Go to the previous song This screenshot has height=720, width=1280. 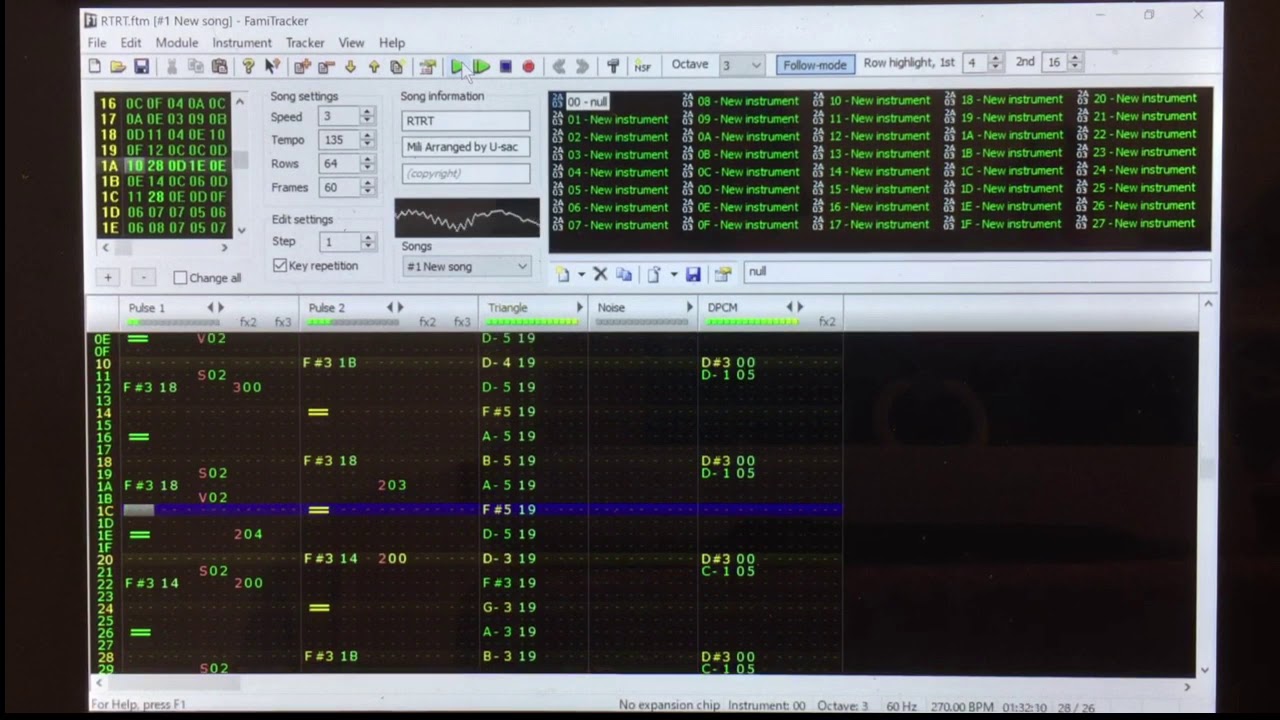[559, 66]
